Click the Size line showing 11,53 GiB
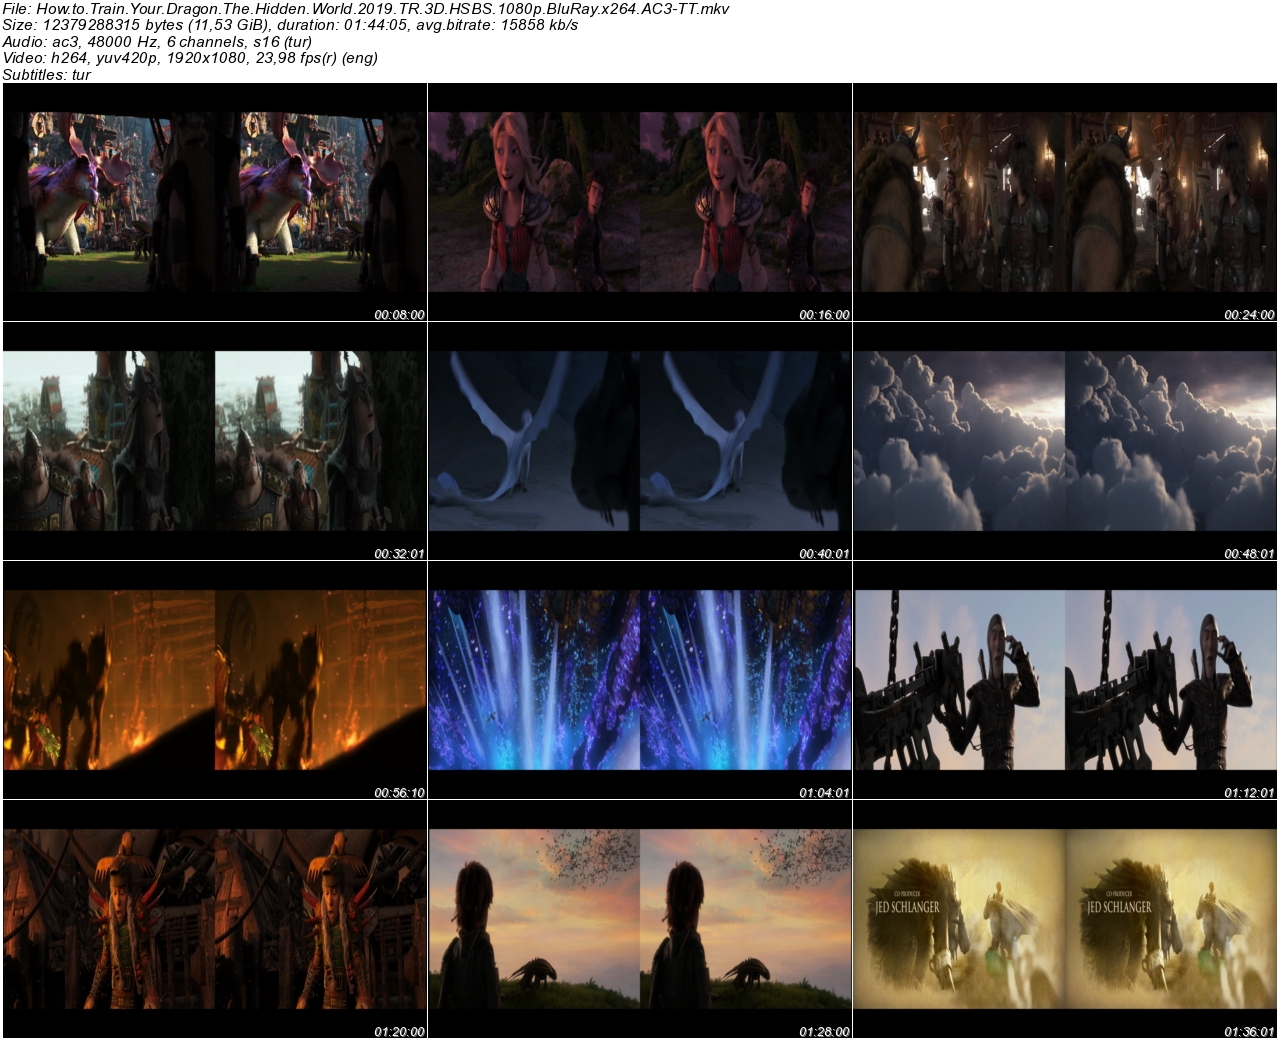The image size is (1280, 1039). pyautogui.click(x=291, y=25)
